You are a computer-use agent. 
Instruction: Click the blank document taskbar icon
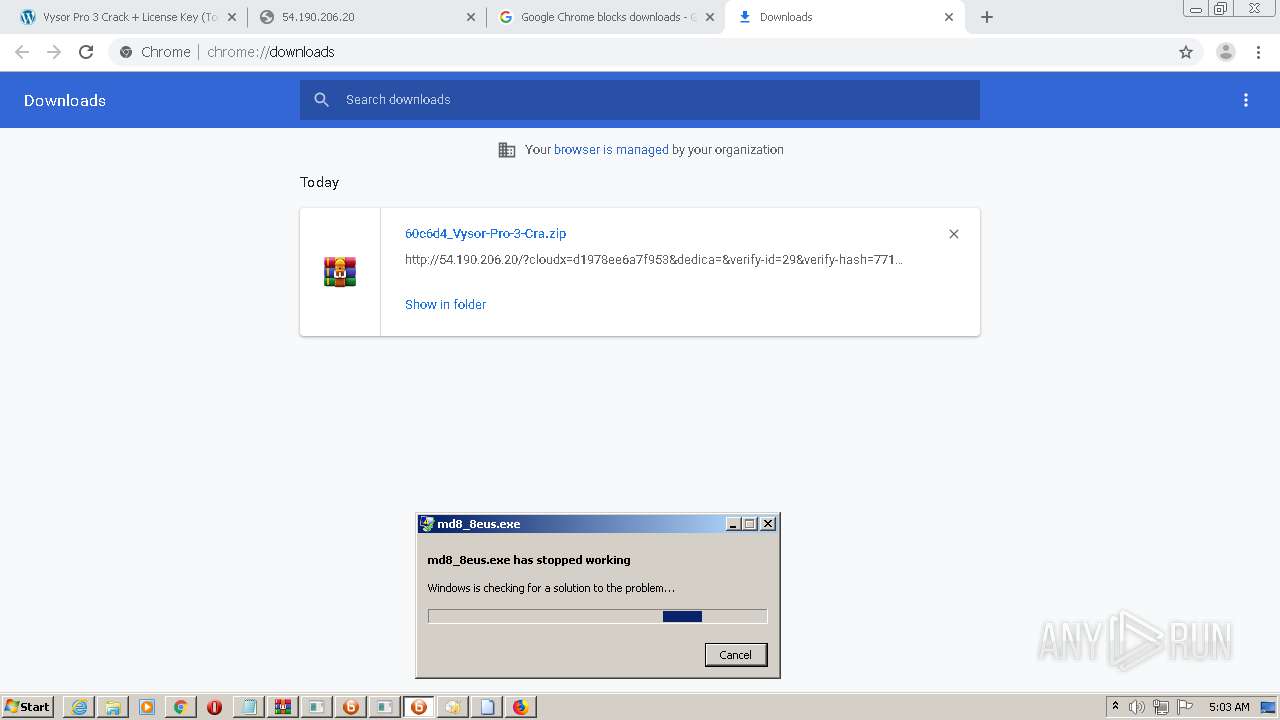pyautogui.click(x=487, y=707)
